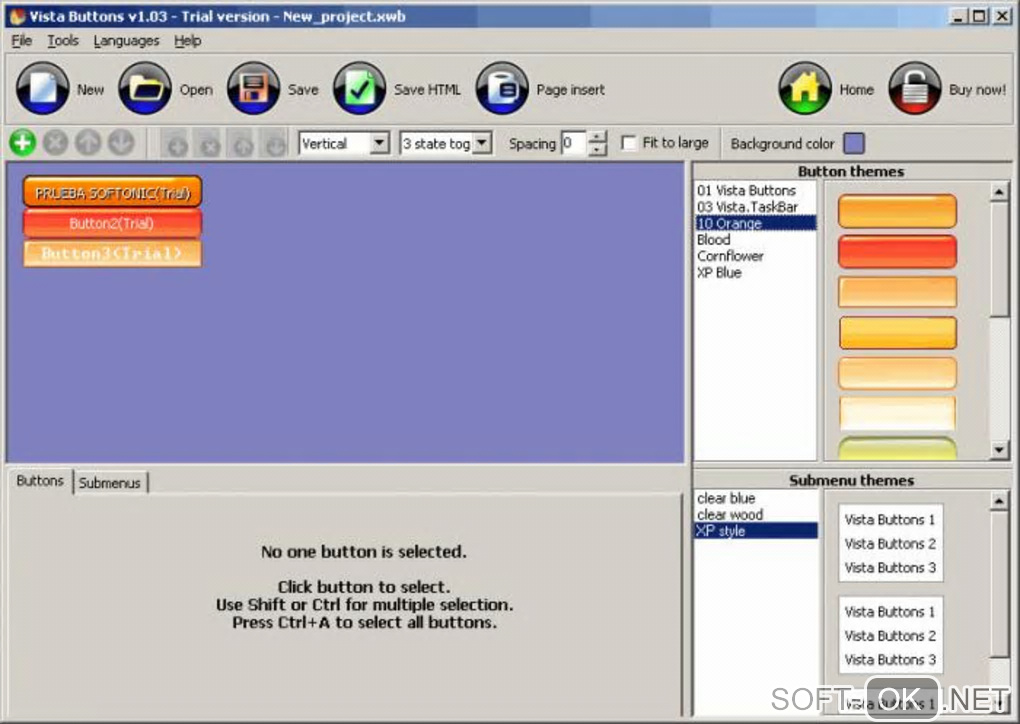The image size is (1020, 724).
Task: Choose the 01 Vista Buttons theme
Action: click(755, 191)
